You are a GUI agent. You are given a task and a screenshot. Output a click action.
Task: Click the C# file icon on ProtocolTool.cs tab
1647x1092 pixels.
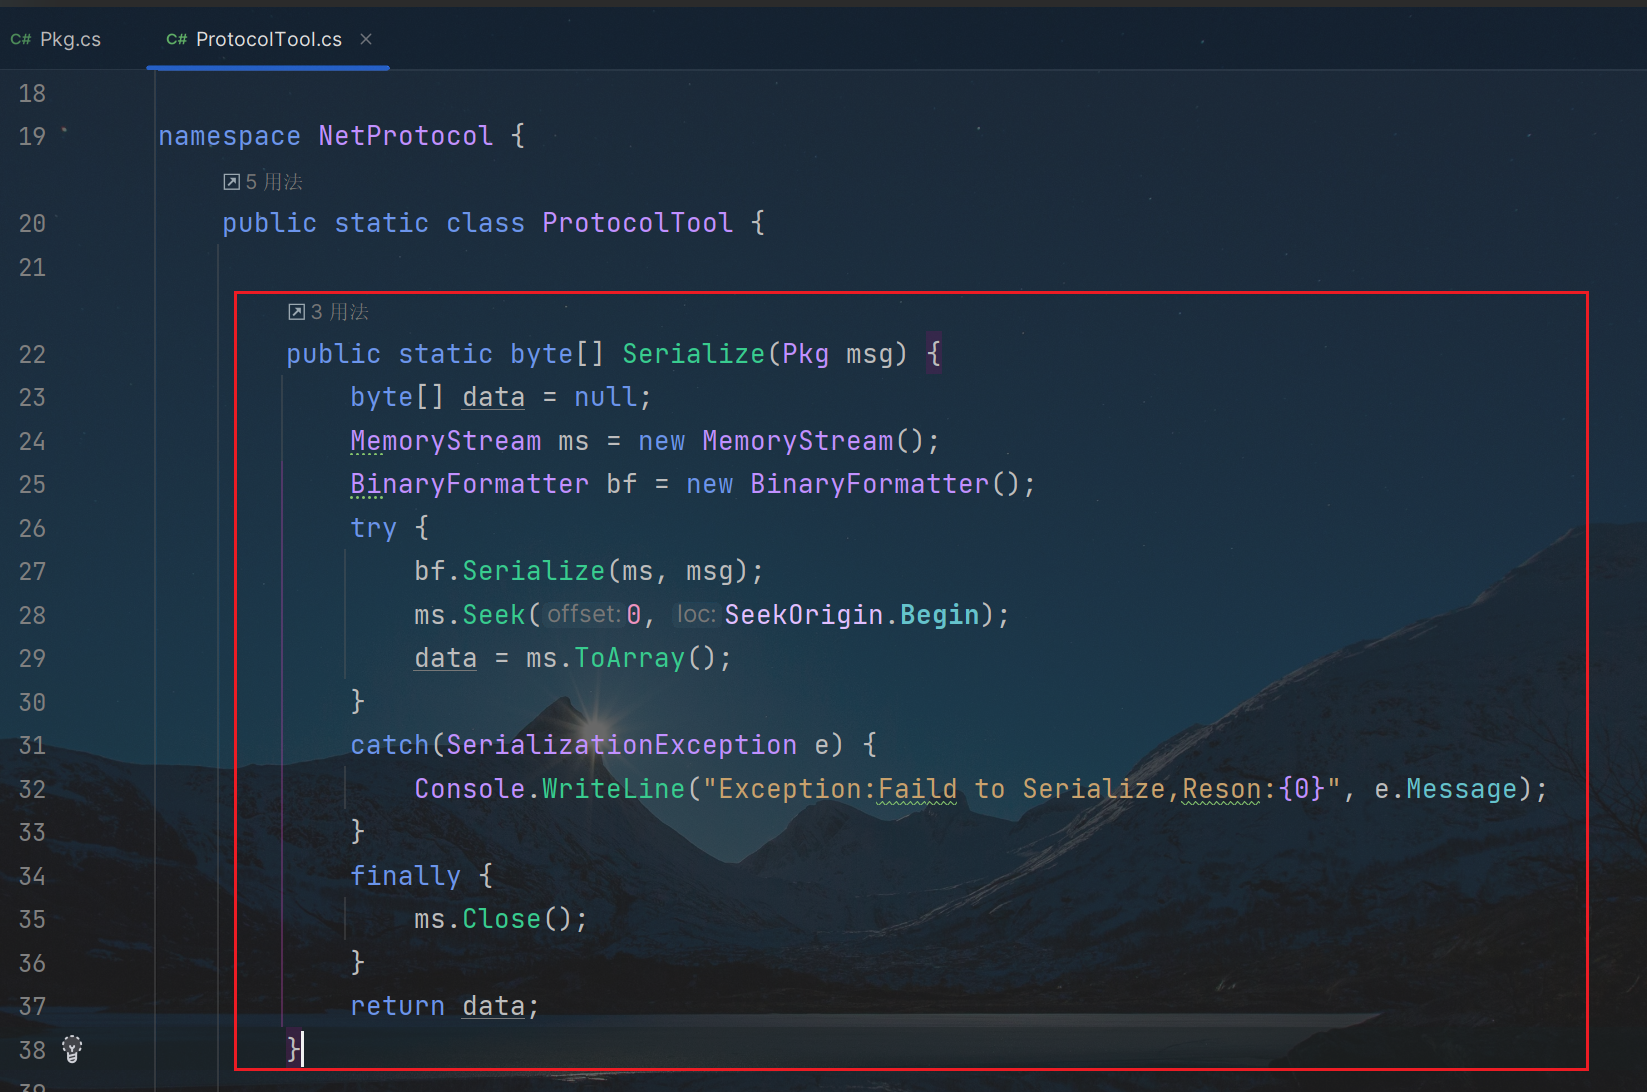177,39
